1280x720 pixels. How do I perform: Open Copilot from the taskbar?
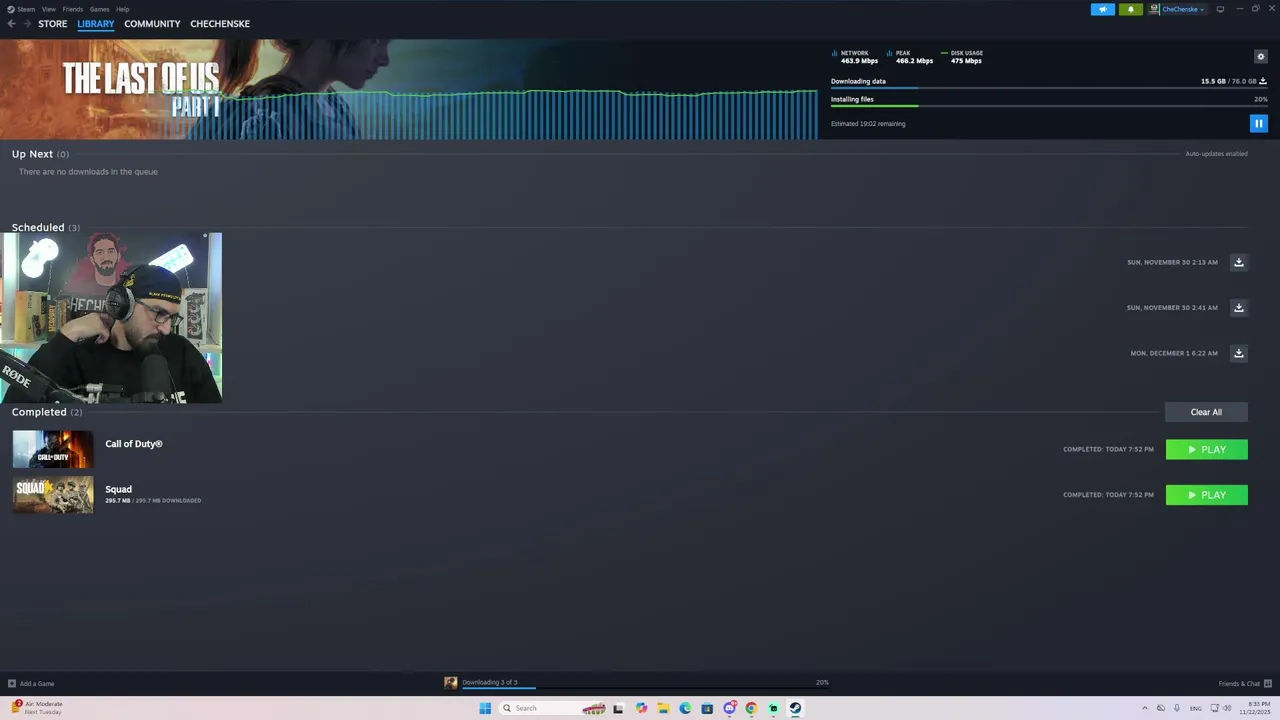[x=641, y=708]
